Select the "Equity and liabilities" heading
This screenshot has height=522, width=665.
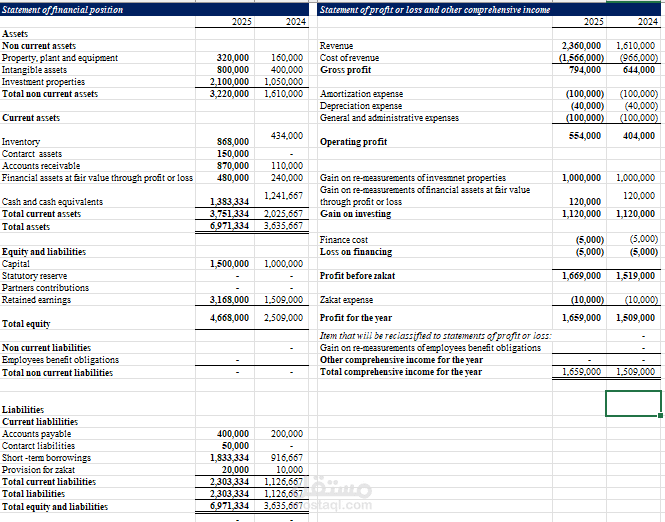(x=44, y=252)
